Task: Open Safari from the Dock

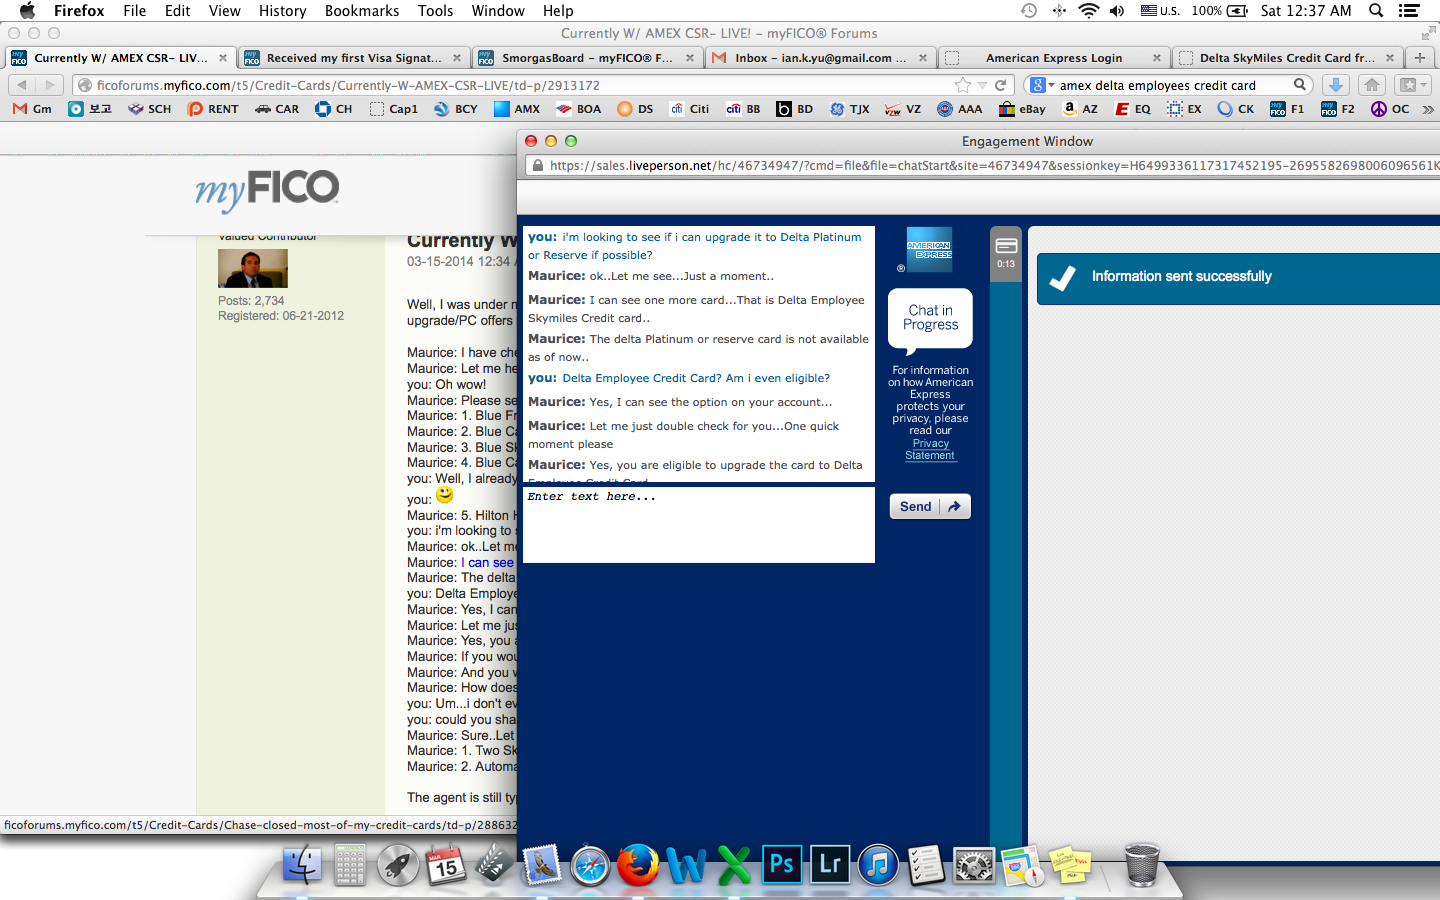Action: tap(590, 866)
